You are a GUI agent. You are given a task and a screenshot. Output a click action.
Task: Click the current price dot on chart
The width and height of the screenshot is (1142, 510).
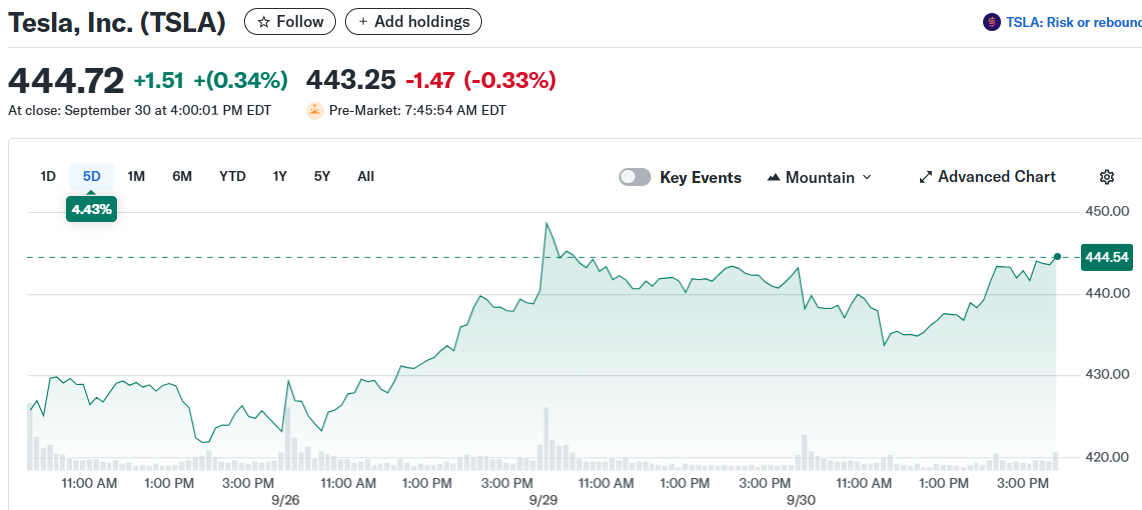click(1057, 257)
